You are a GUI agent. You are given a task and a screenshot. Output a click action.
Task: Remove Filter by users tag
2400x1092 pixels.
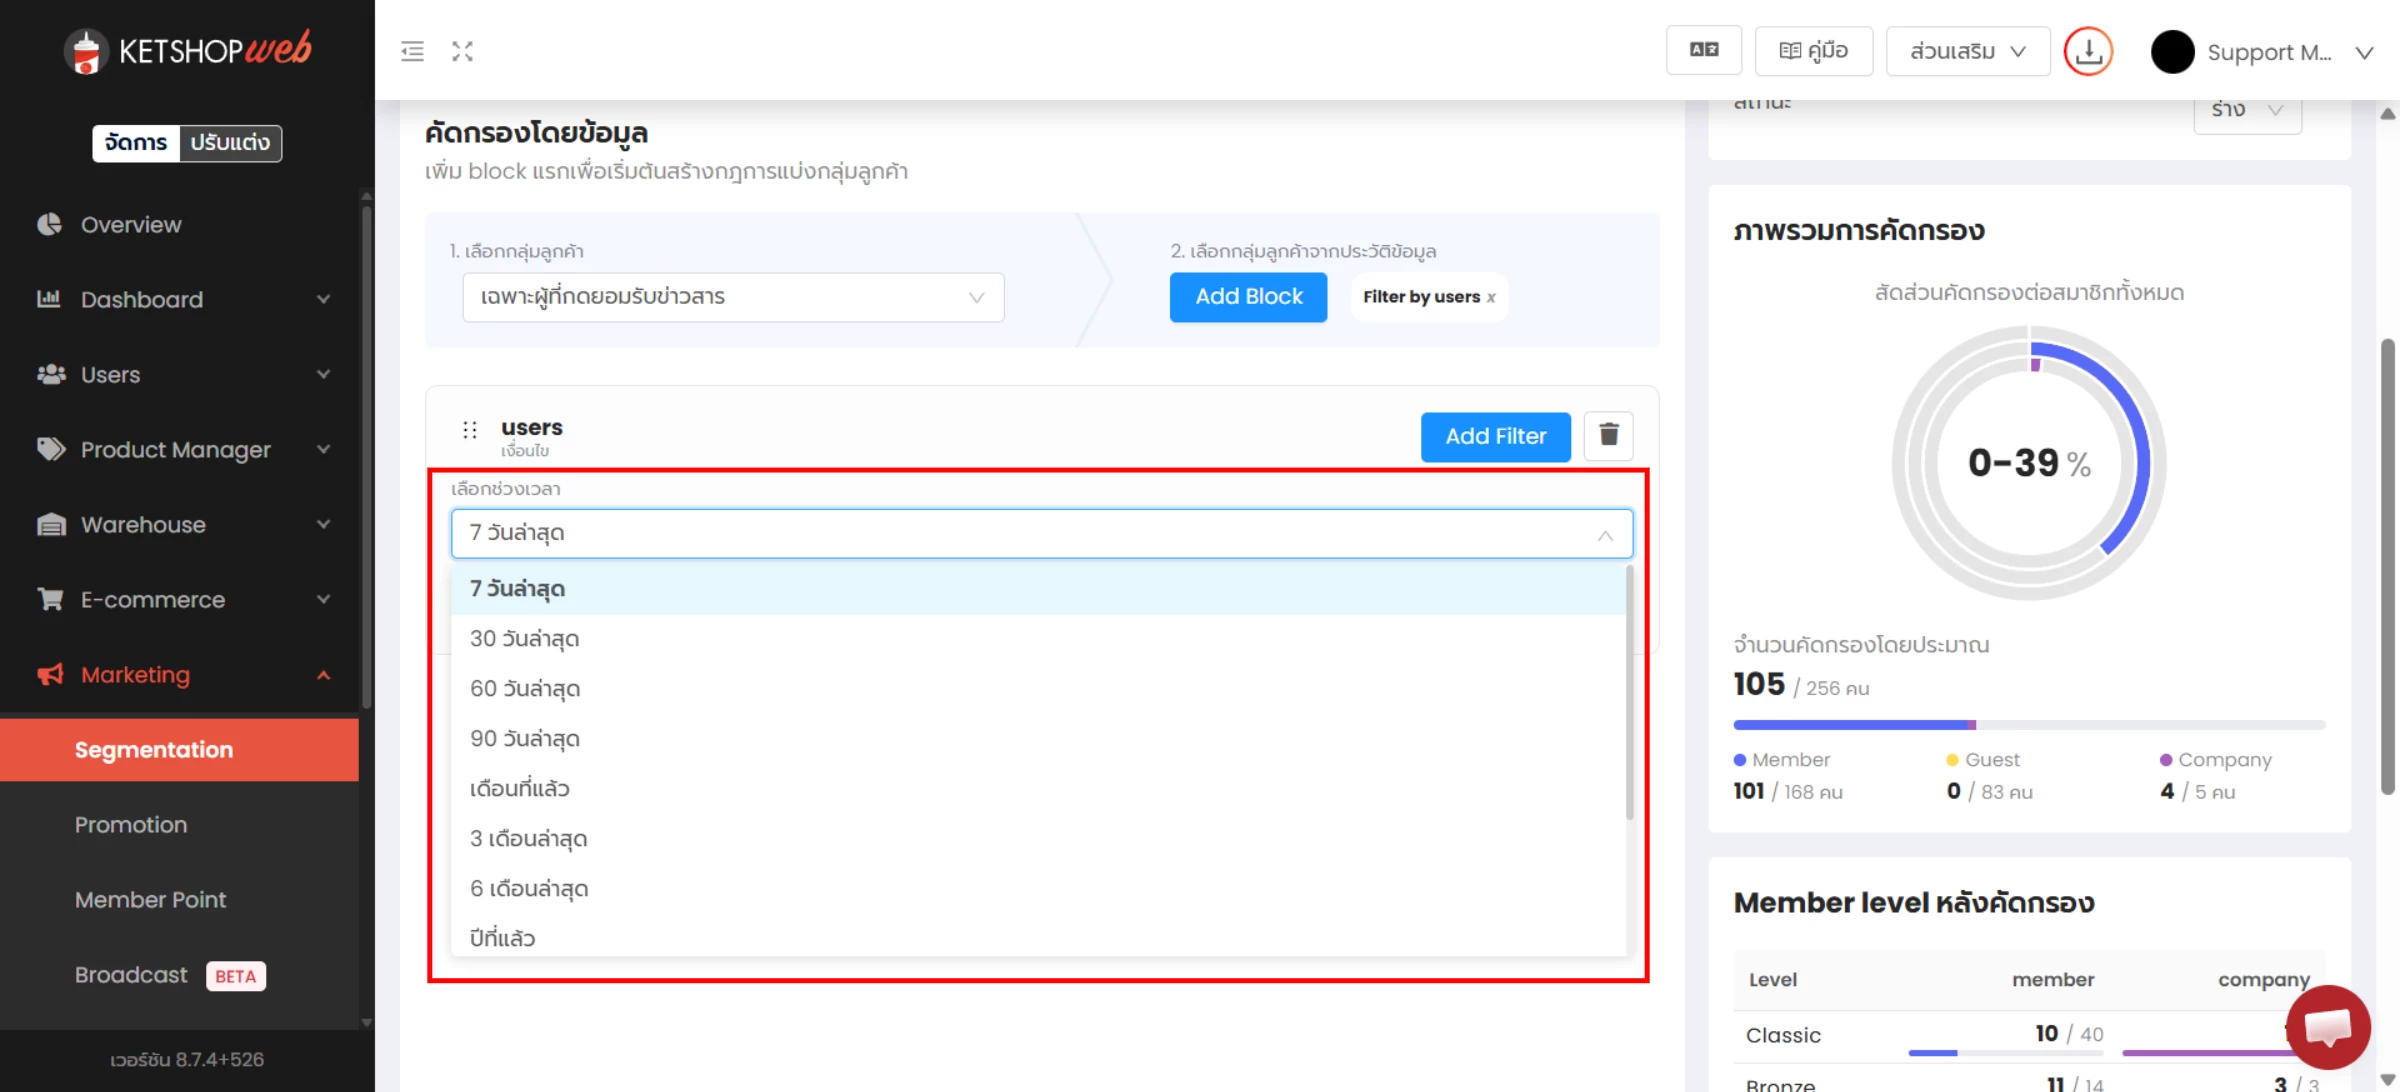(x=1491, y=298)
